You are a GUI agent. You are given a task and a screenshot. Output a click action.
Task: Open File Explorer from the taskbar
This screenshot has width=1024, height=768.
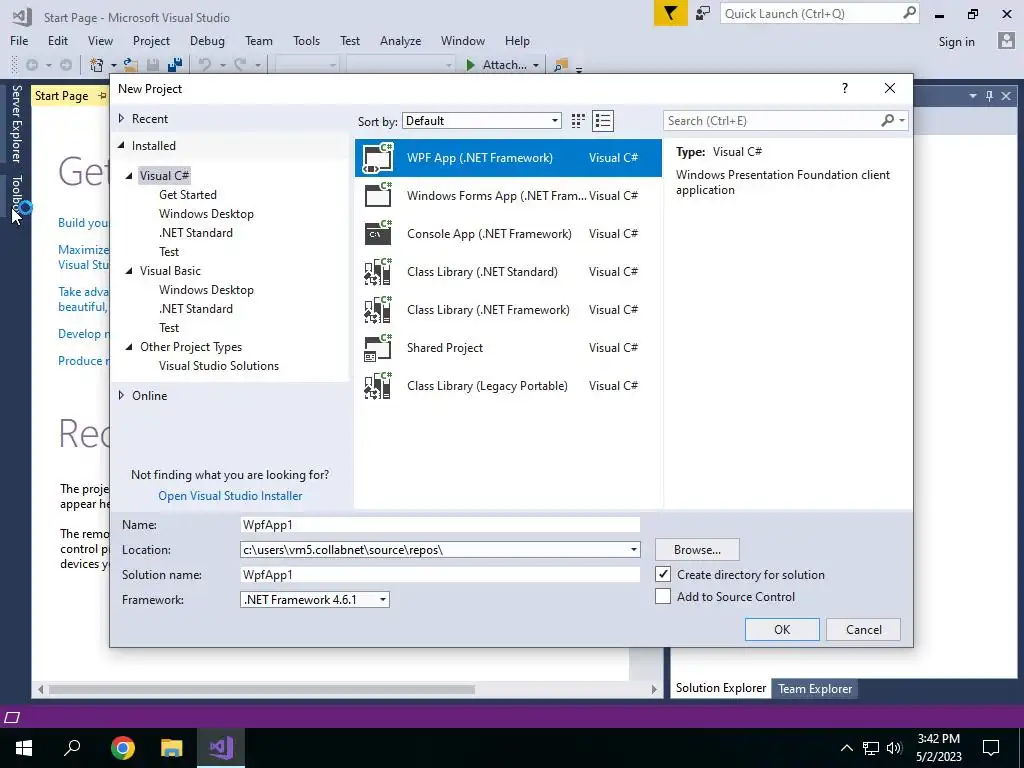click(172, 748)
